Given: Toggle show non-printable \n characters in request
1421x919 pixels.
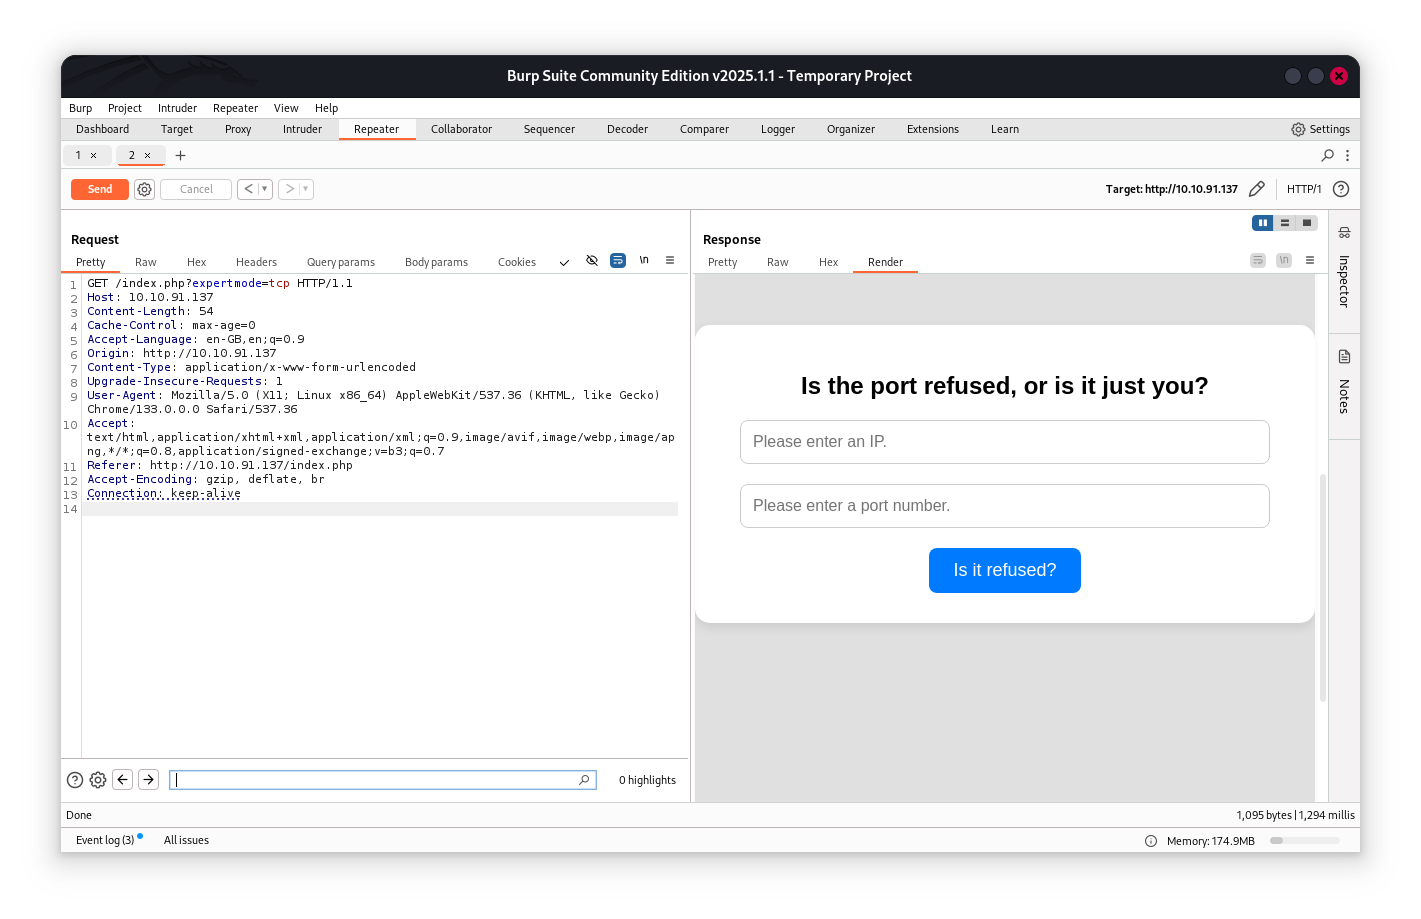Looking at the screenshot, I should [x=644, y=260].
